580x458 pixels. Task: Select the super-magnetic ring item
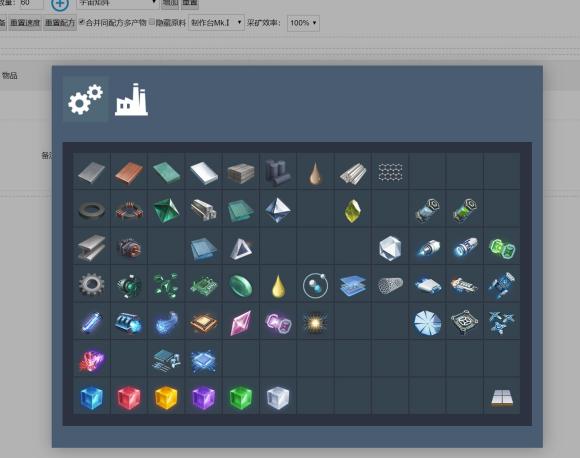pos(129,323)
